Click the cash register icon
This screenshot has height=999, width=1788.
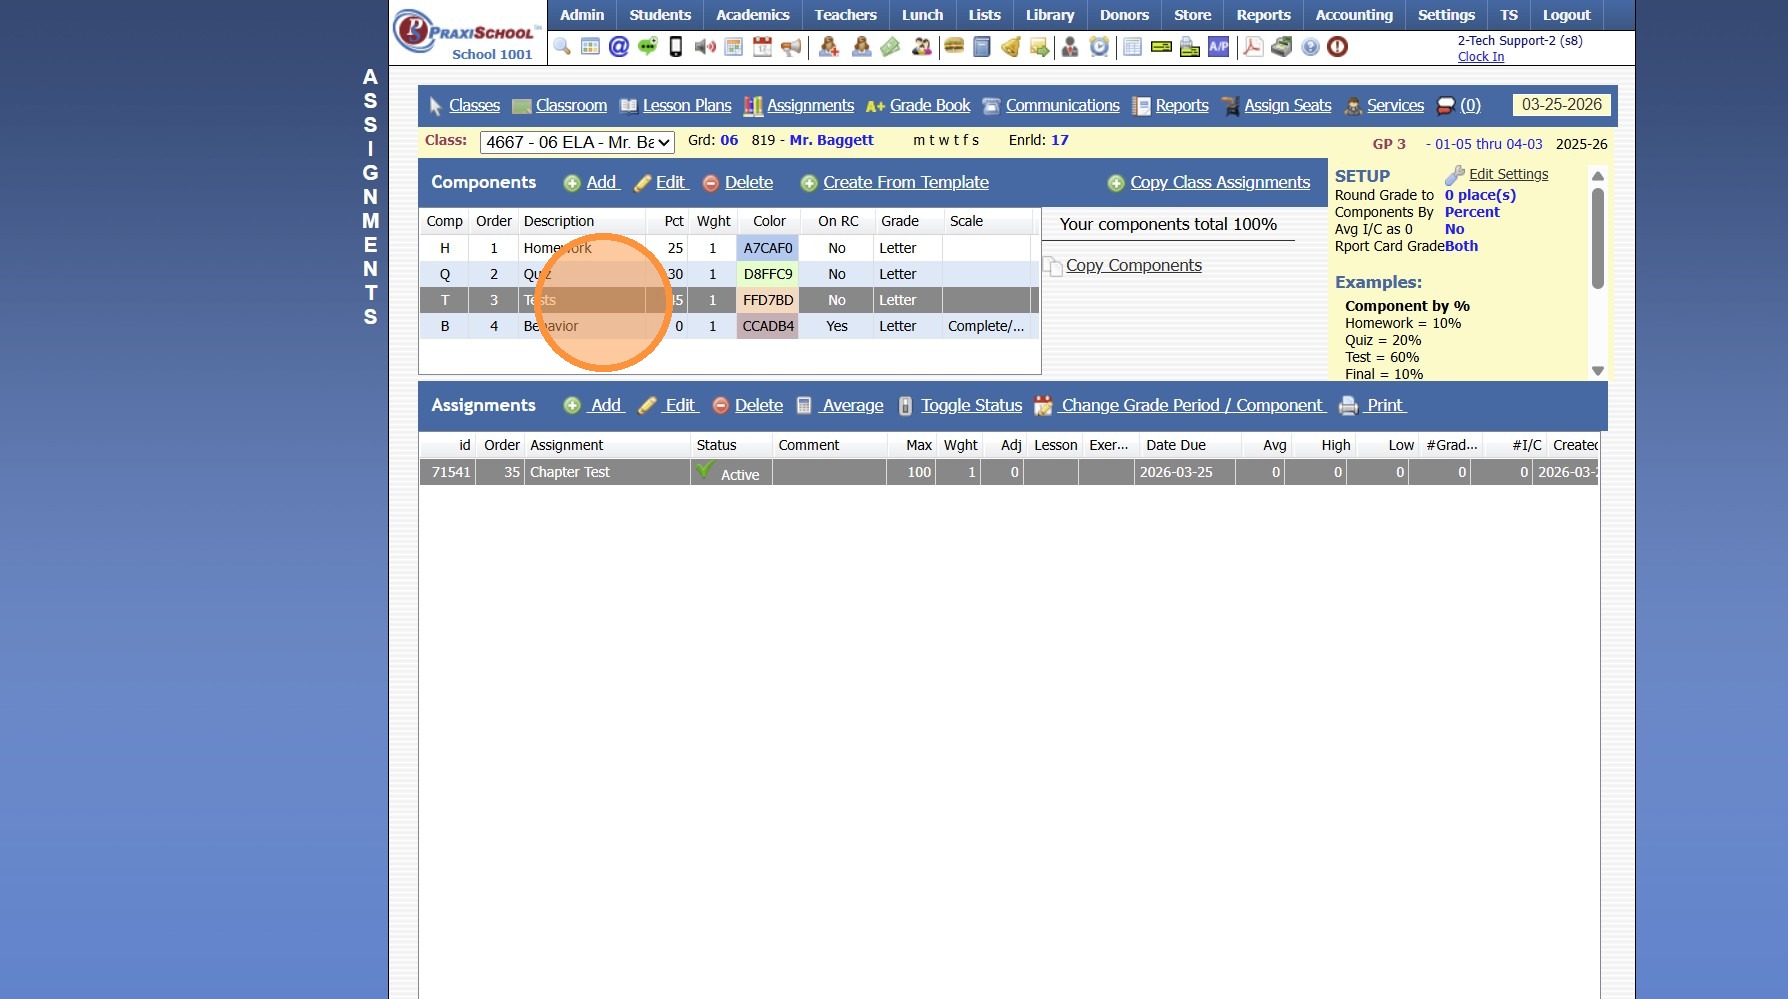point(1281,47)
